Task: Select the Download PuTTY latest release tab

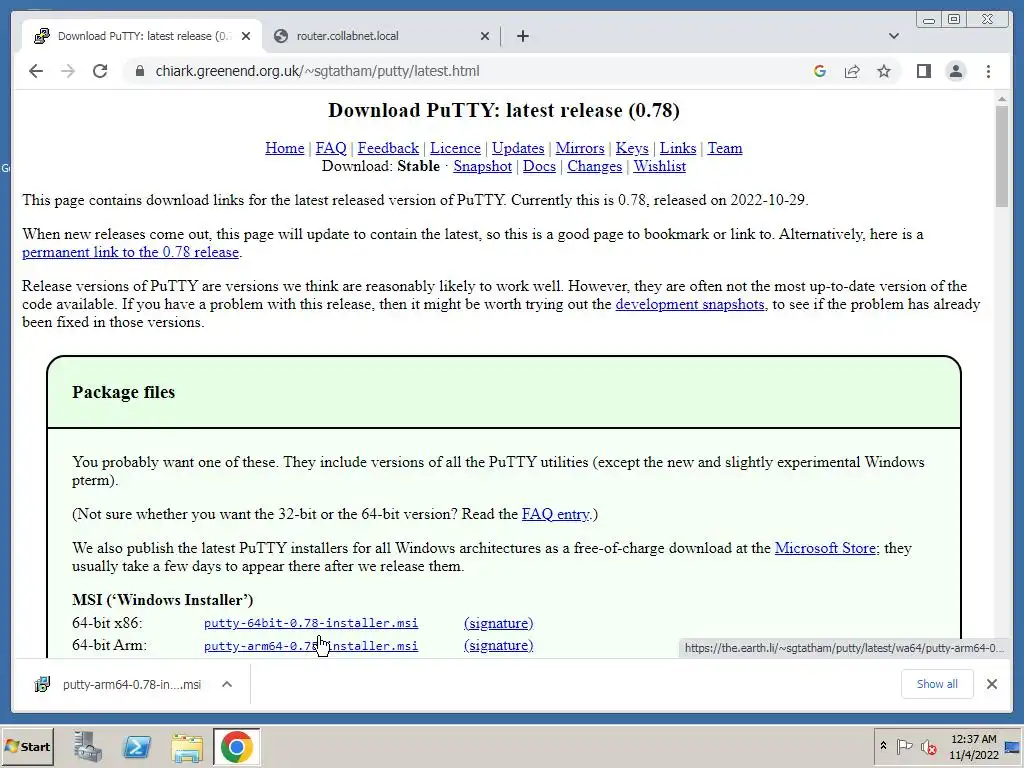Action: (x=142, y=36)
